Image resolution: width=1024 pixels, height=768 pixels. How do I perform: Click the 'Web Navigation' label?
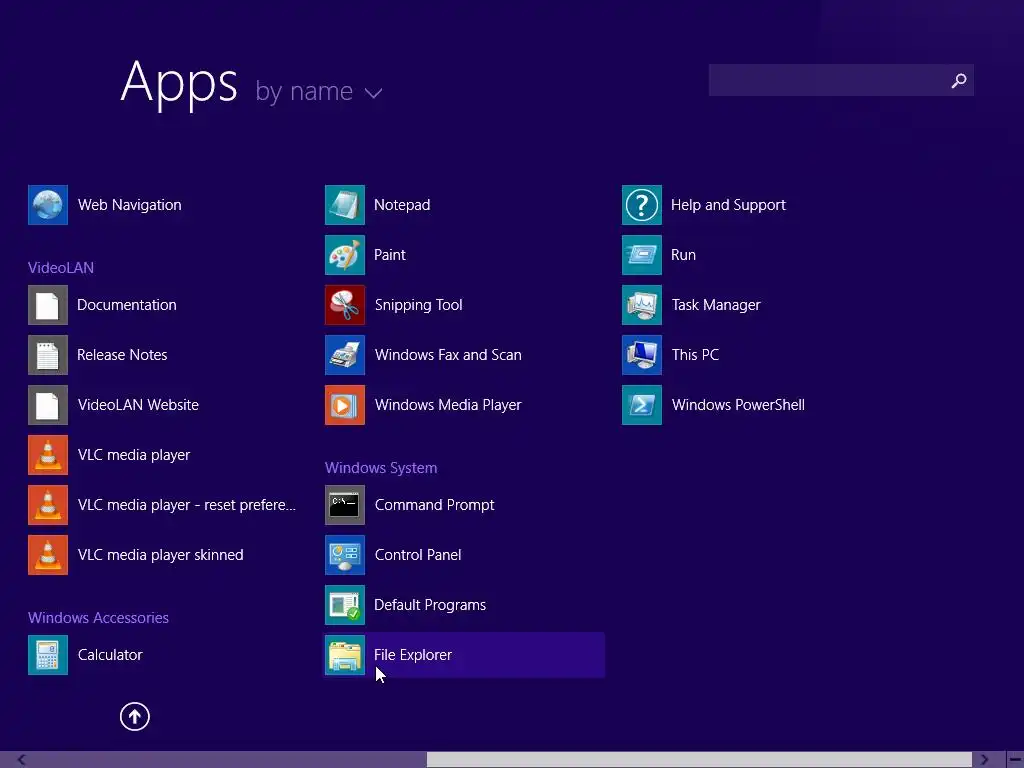(x=129, y=205)
